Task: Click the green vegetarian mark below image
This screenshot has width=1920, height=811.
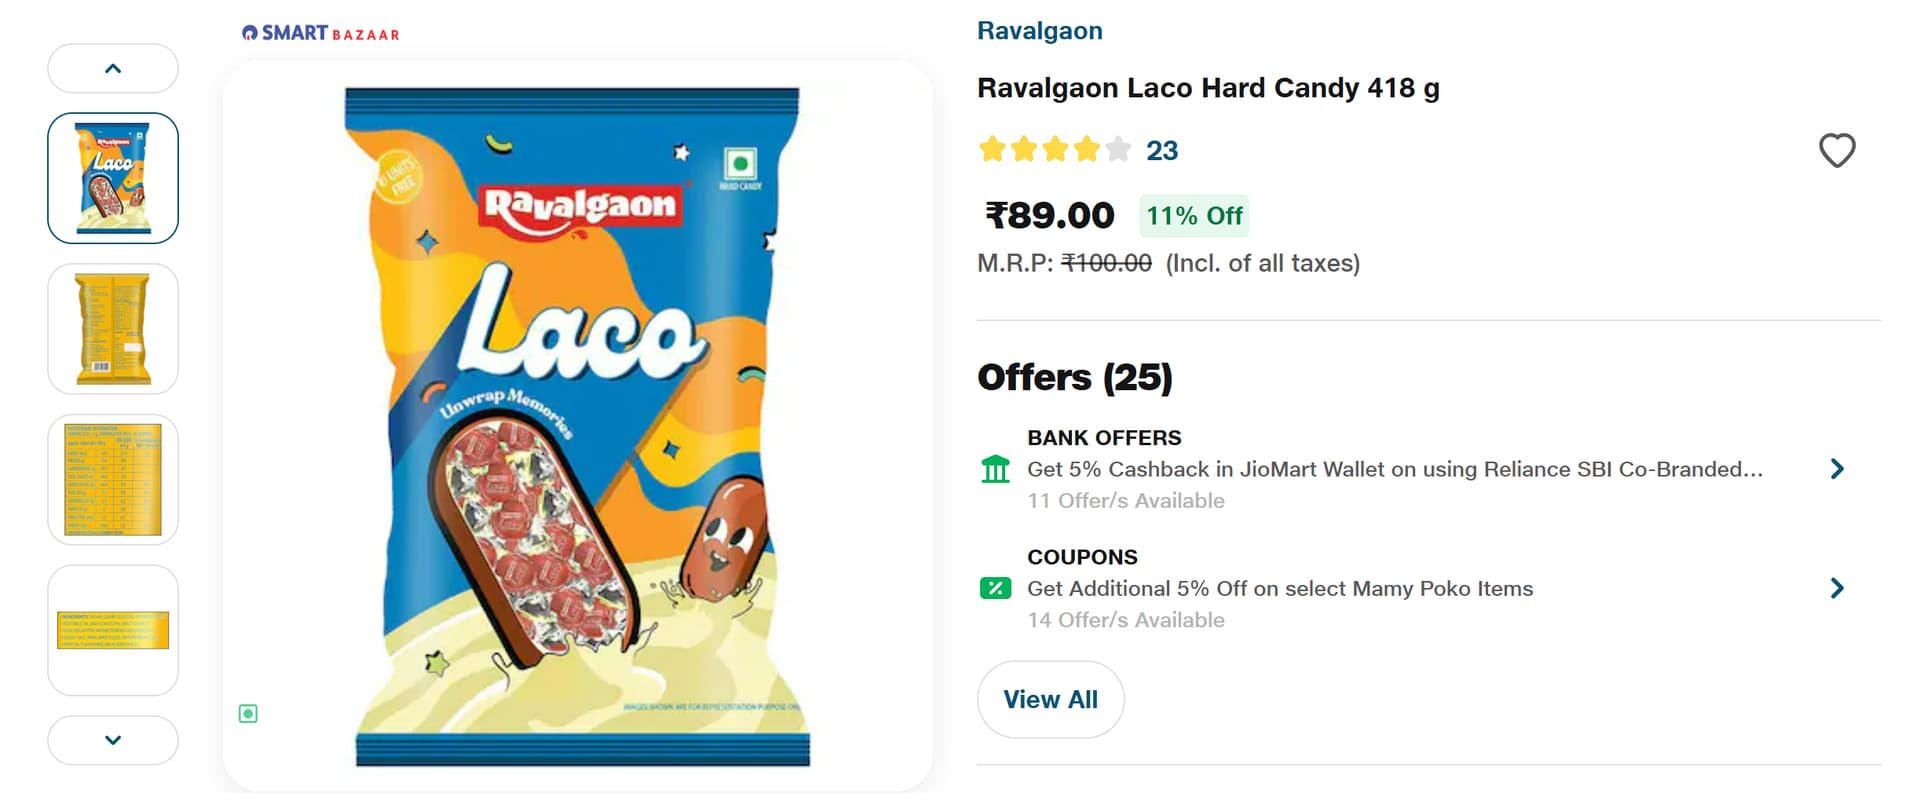Action: tap(248, 713)
